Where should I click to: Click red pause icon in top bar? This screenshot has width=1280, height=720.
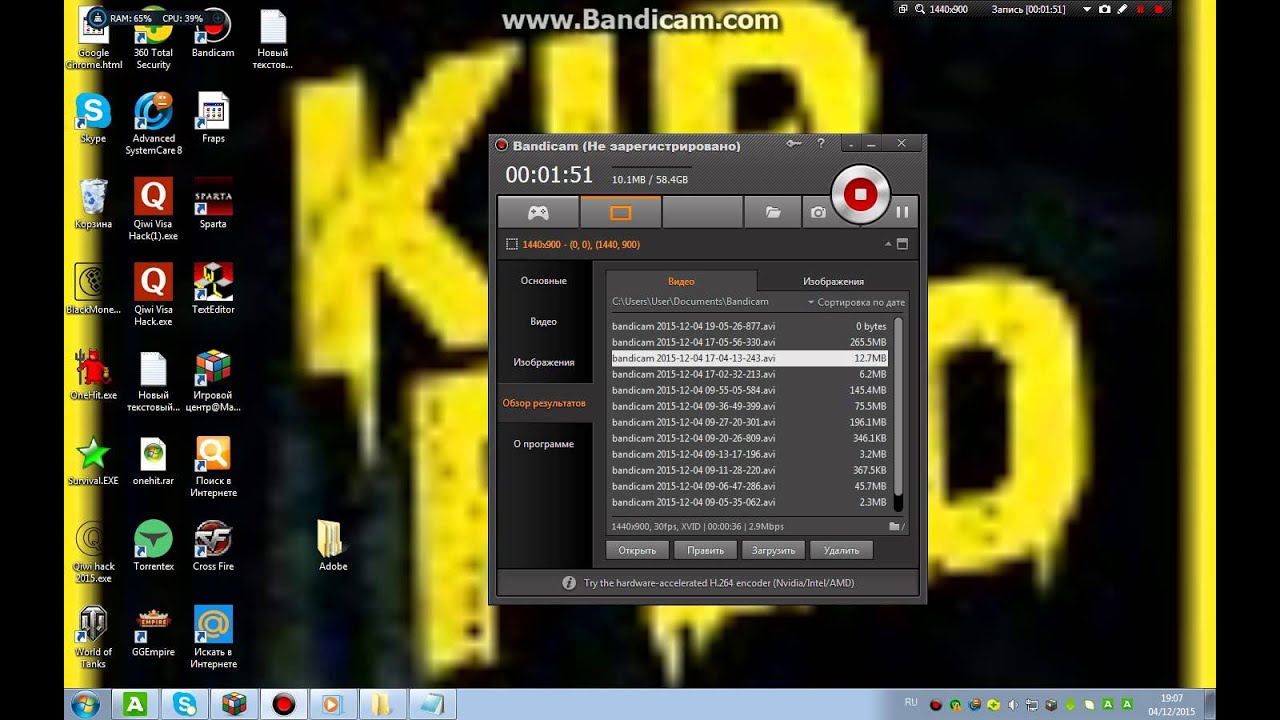pyautogui.click(x=1141, y=9)
